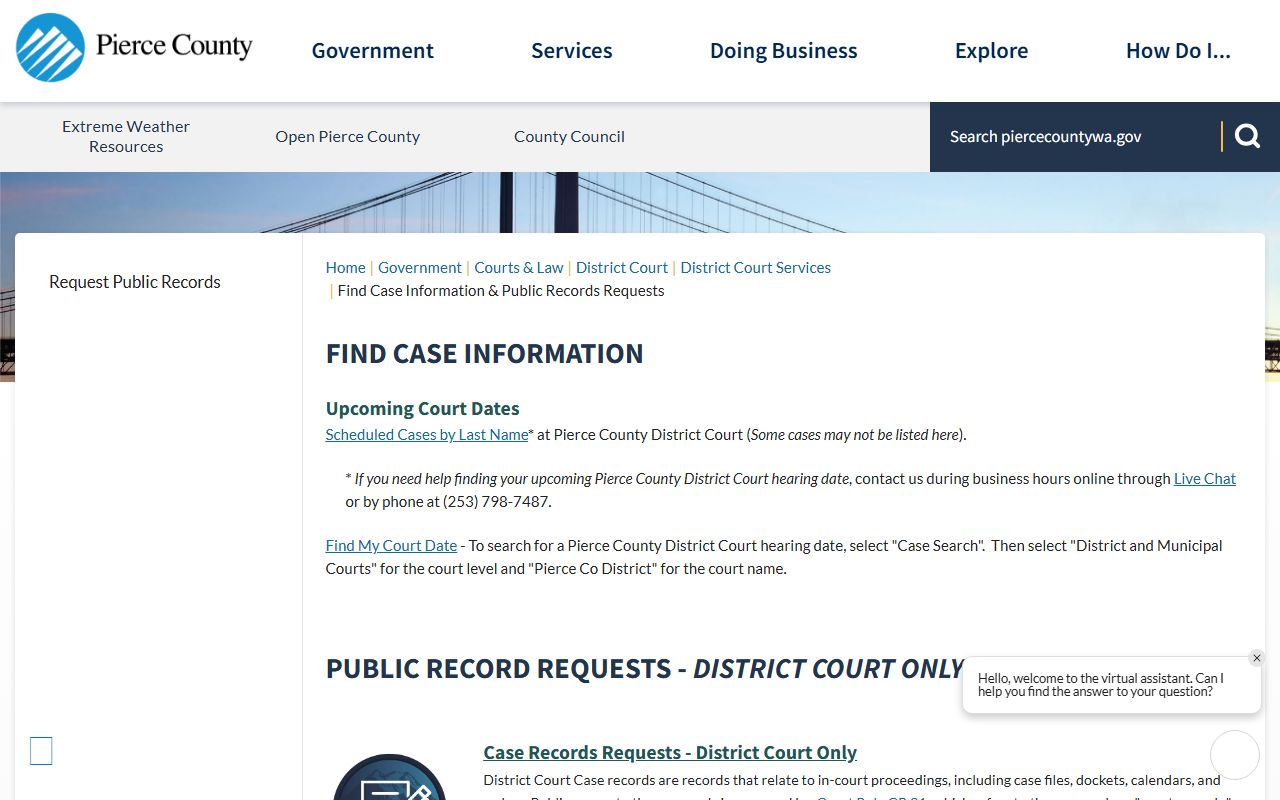Image resolution: width=1280 pixels, height=800 pixels.
Task: Open the Doing Business menu
Action: 783,51
